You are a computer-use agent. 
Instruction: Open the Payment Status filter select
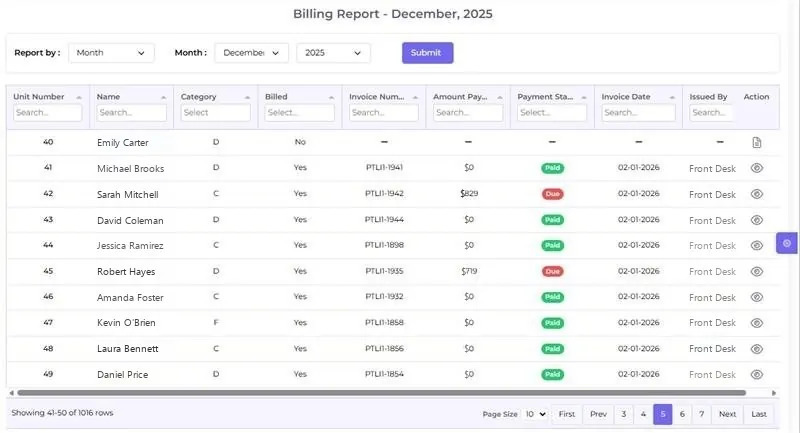click(x=552, y=113)
